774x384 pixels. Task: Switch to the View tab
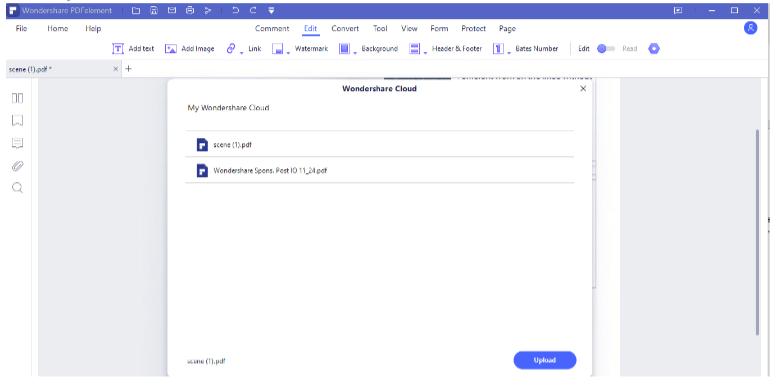pos(409,29)
